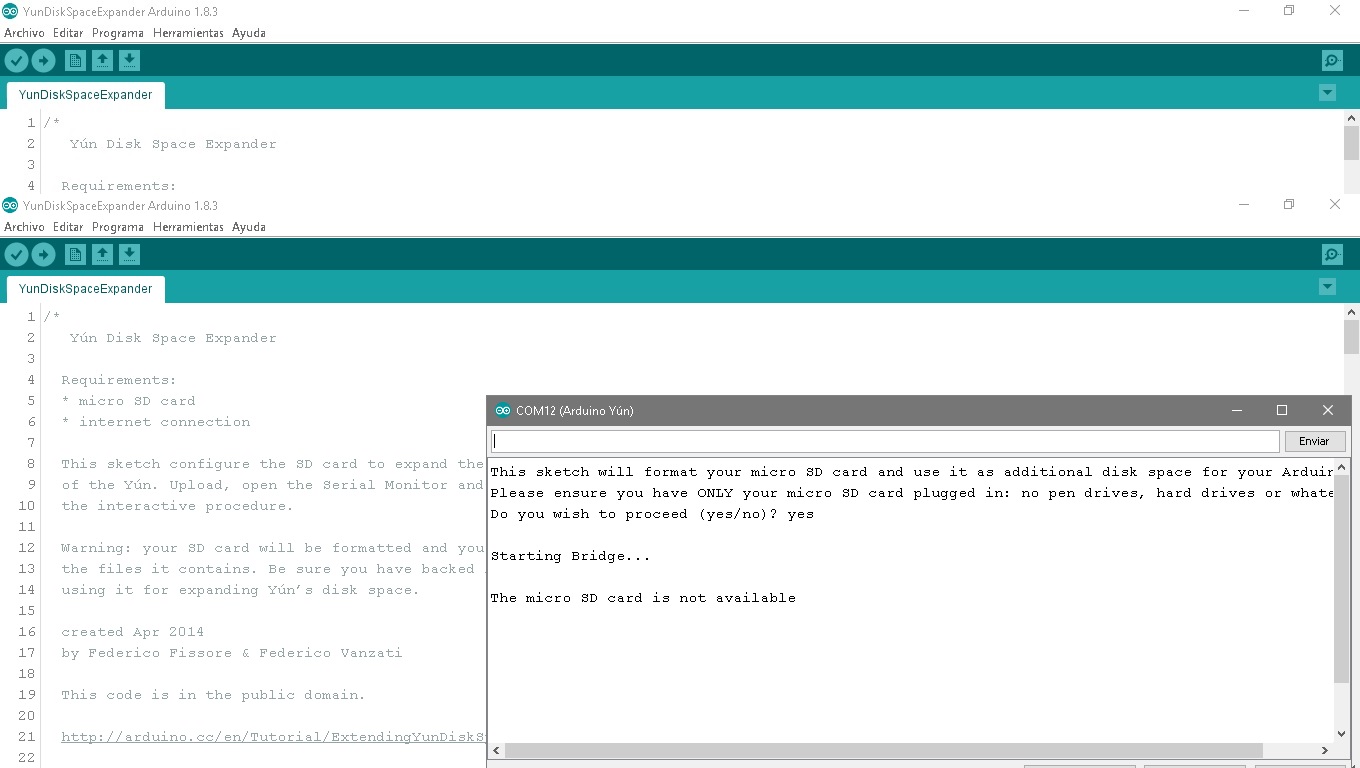Click down arrow of serial monitor scrollbar

click(1342, 735)
